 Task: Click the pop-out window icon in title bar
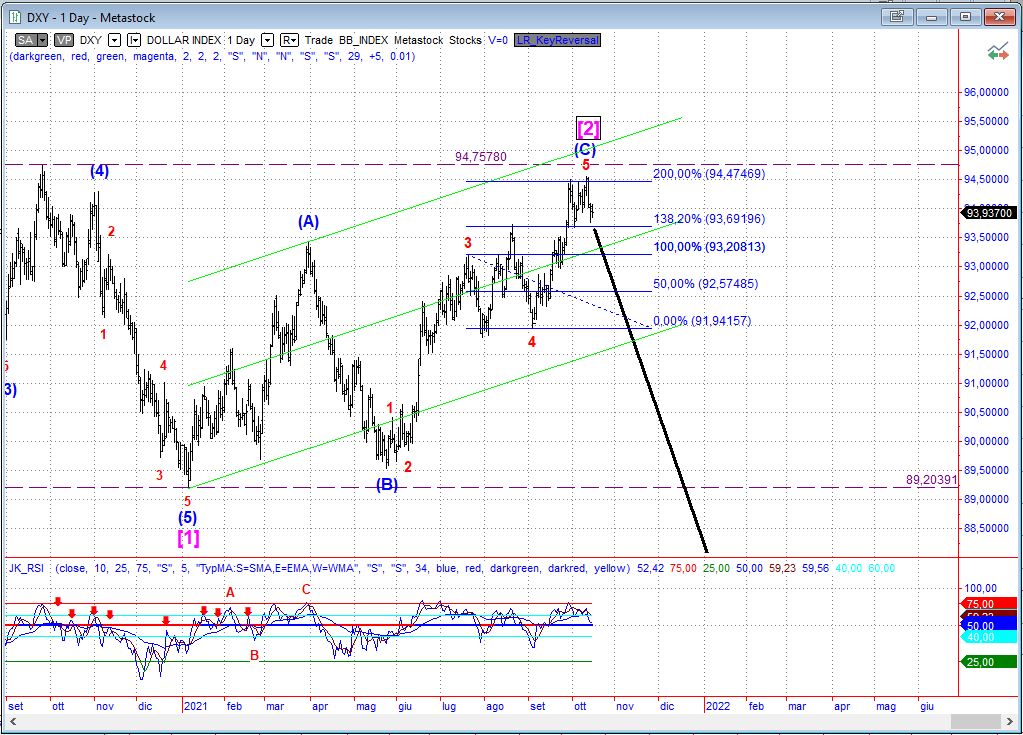coord(897,17)
